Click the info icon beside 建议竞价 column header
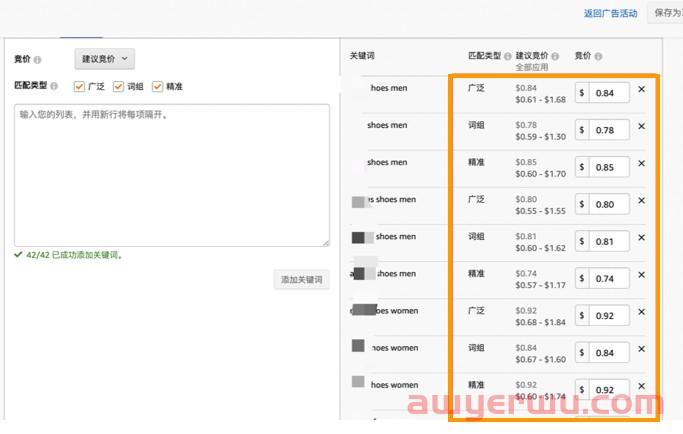This screenshot has width=683, height=434. coord(555,56)
